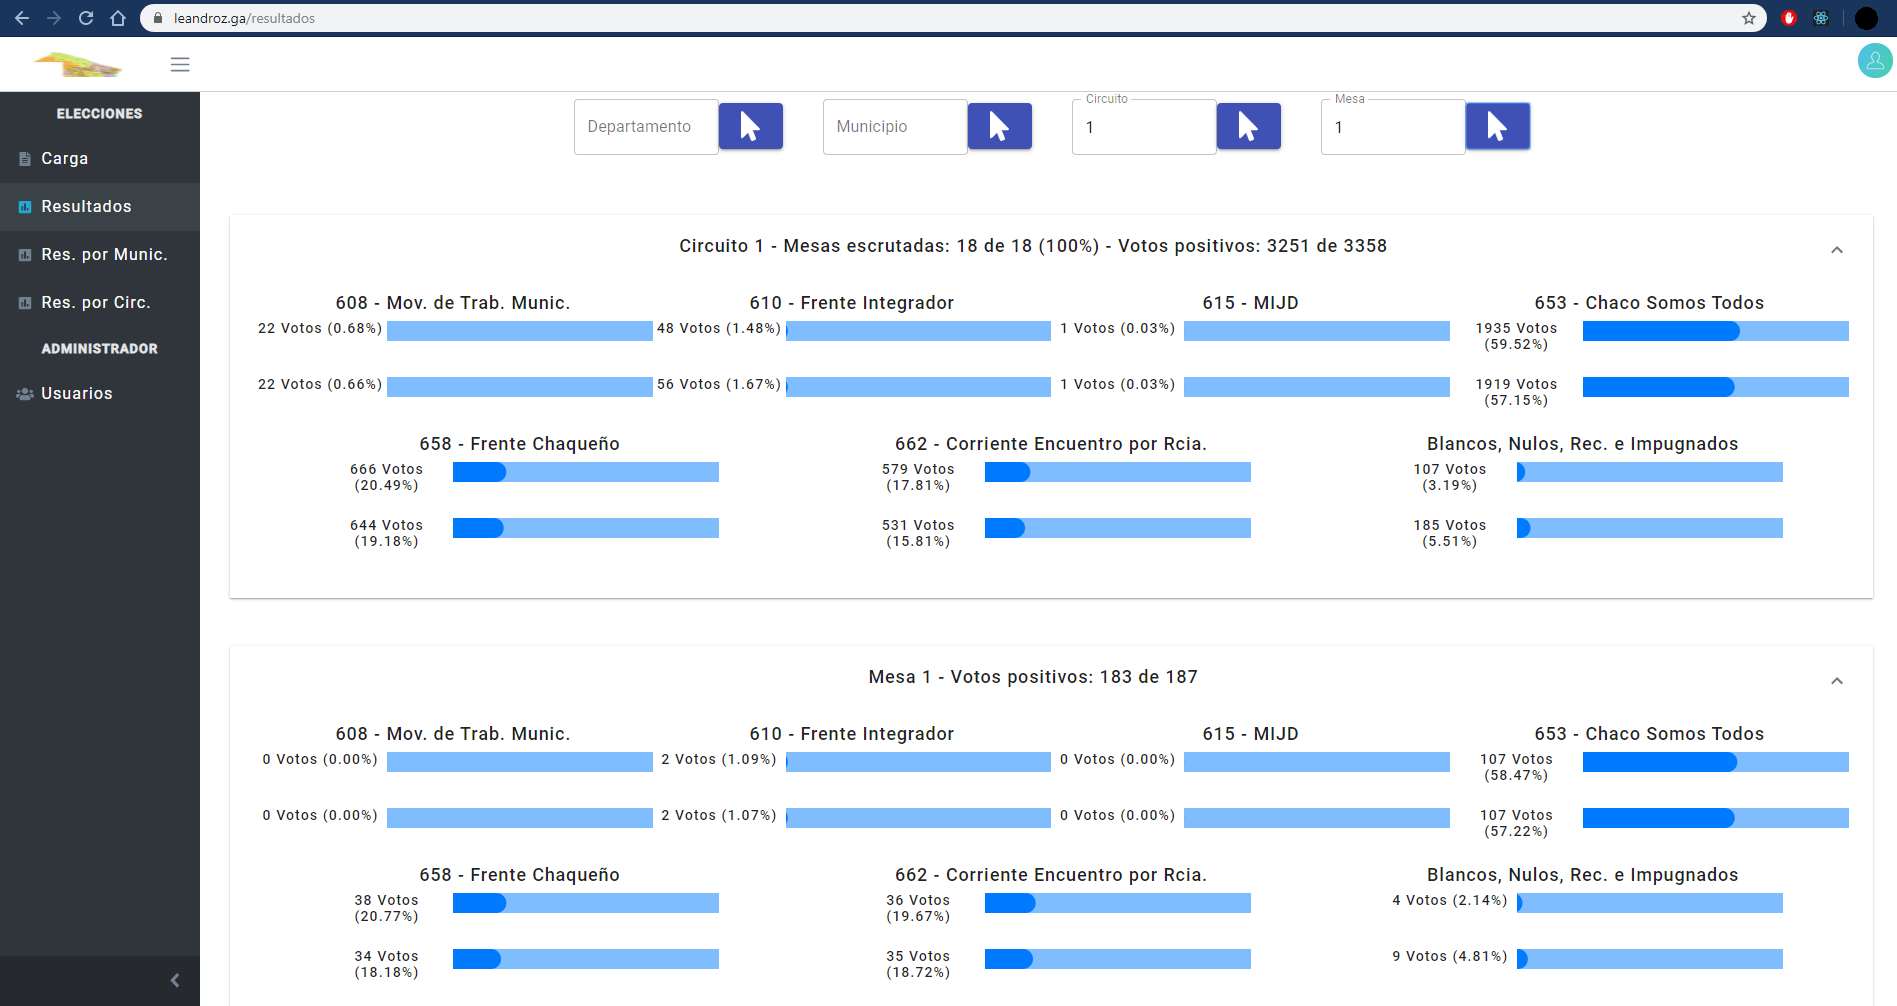Click the 666 Votos progress bar

[x=586, y=472]
